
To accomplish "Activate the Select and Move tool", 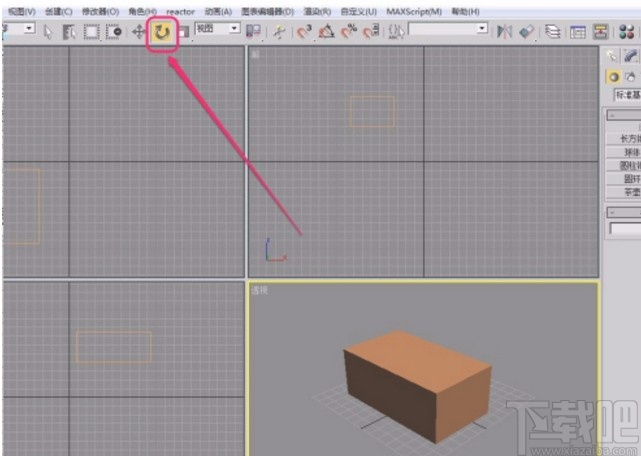I will tap(139, 31).
